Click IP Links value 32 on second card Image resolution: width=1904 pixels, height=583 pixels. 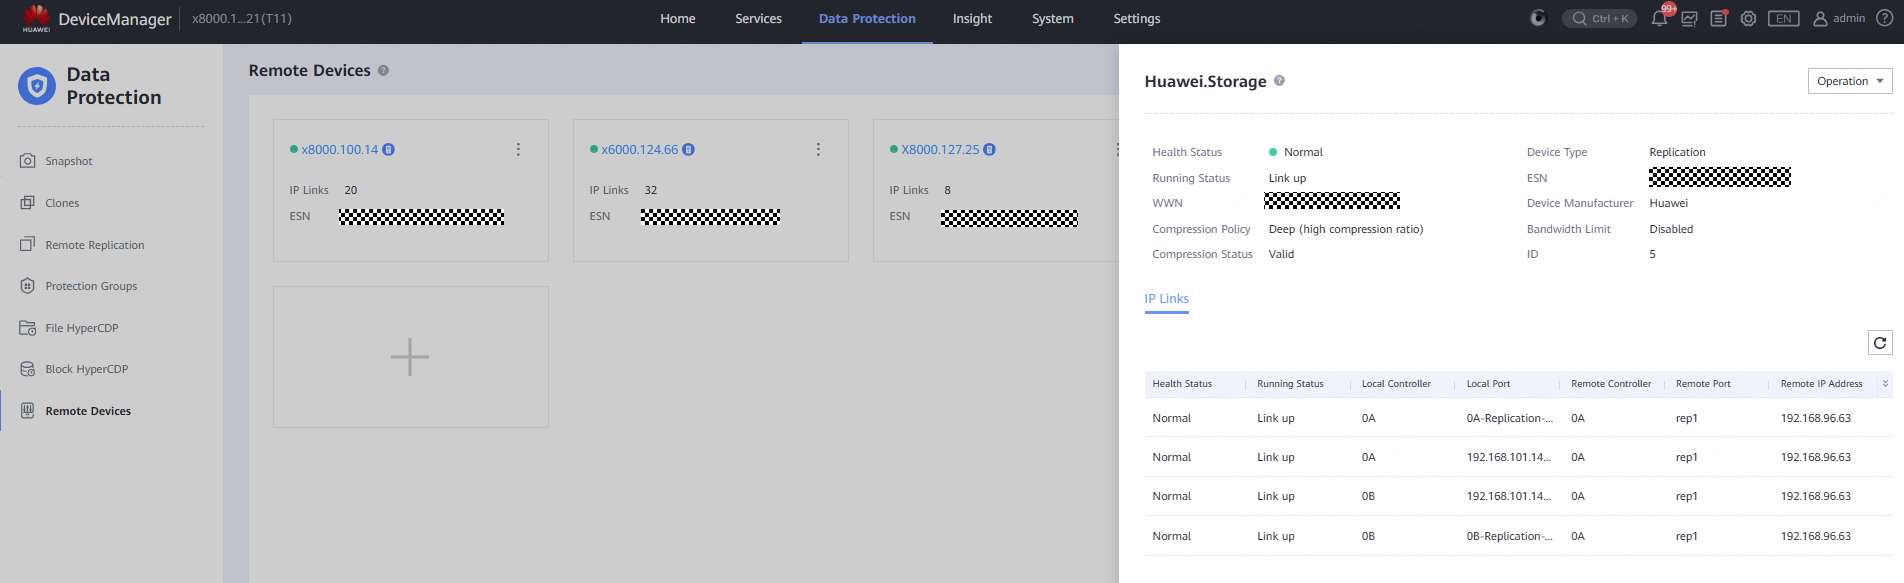tap(651, 190)
